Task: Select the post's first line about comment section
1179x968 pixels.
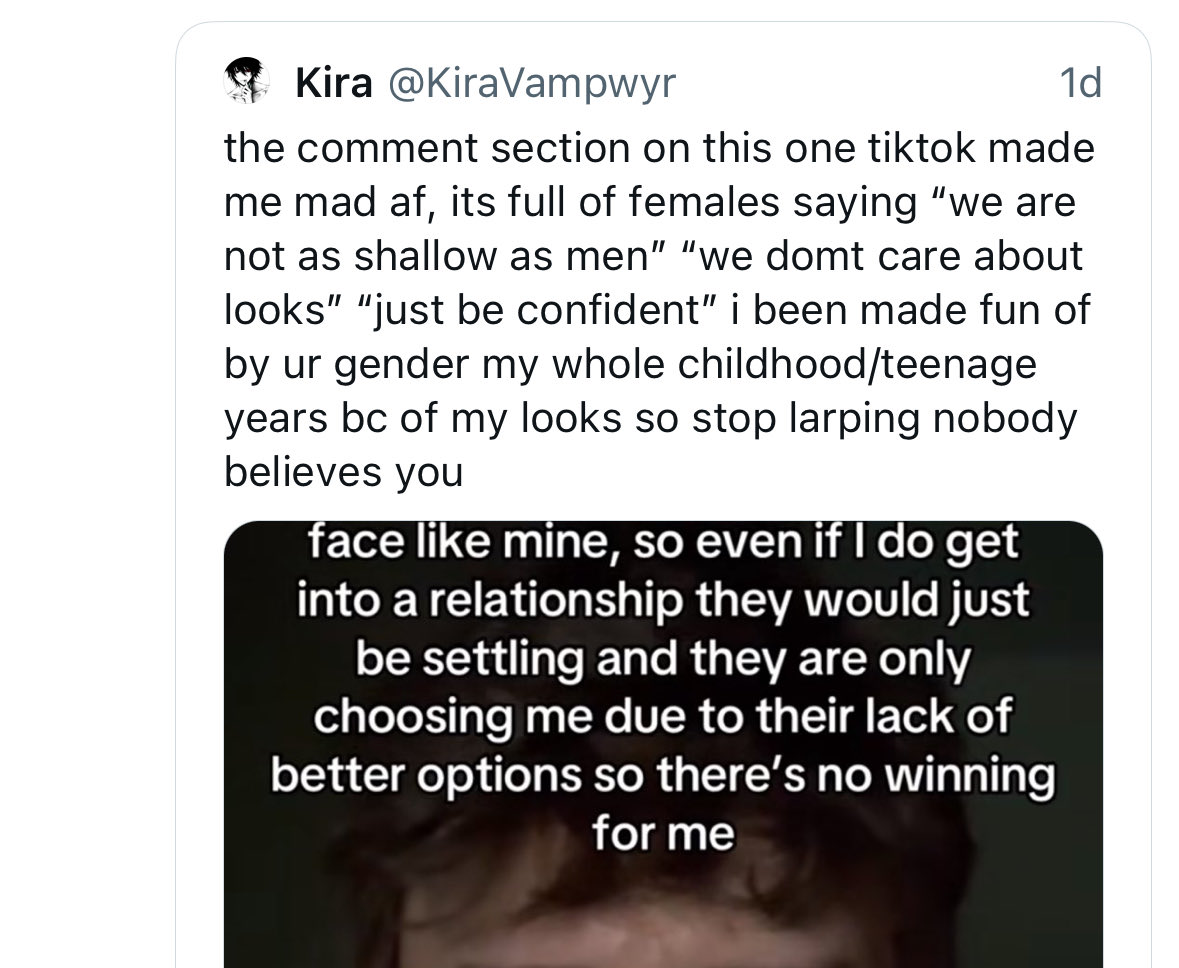Action: 659,147
